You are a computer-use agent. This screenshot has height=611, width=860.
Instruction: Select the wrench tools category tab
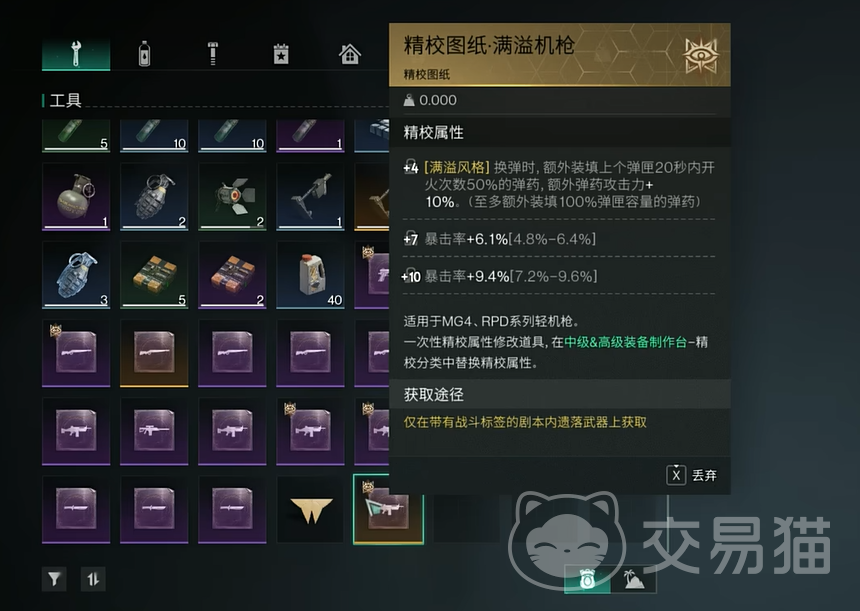pyautogui.click(x=76, y=54)
